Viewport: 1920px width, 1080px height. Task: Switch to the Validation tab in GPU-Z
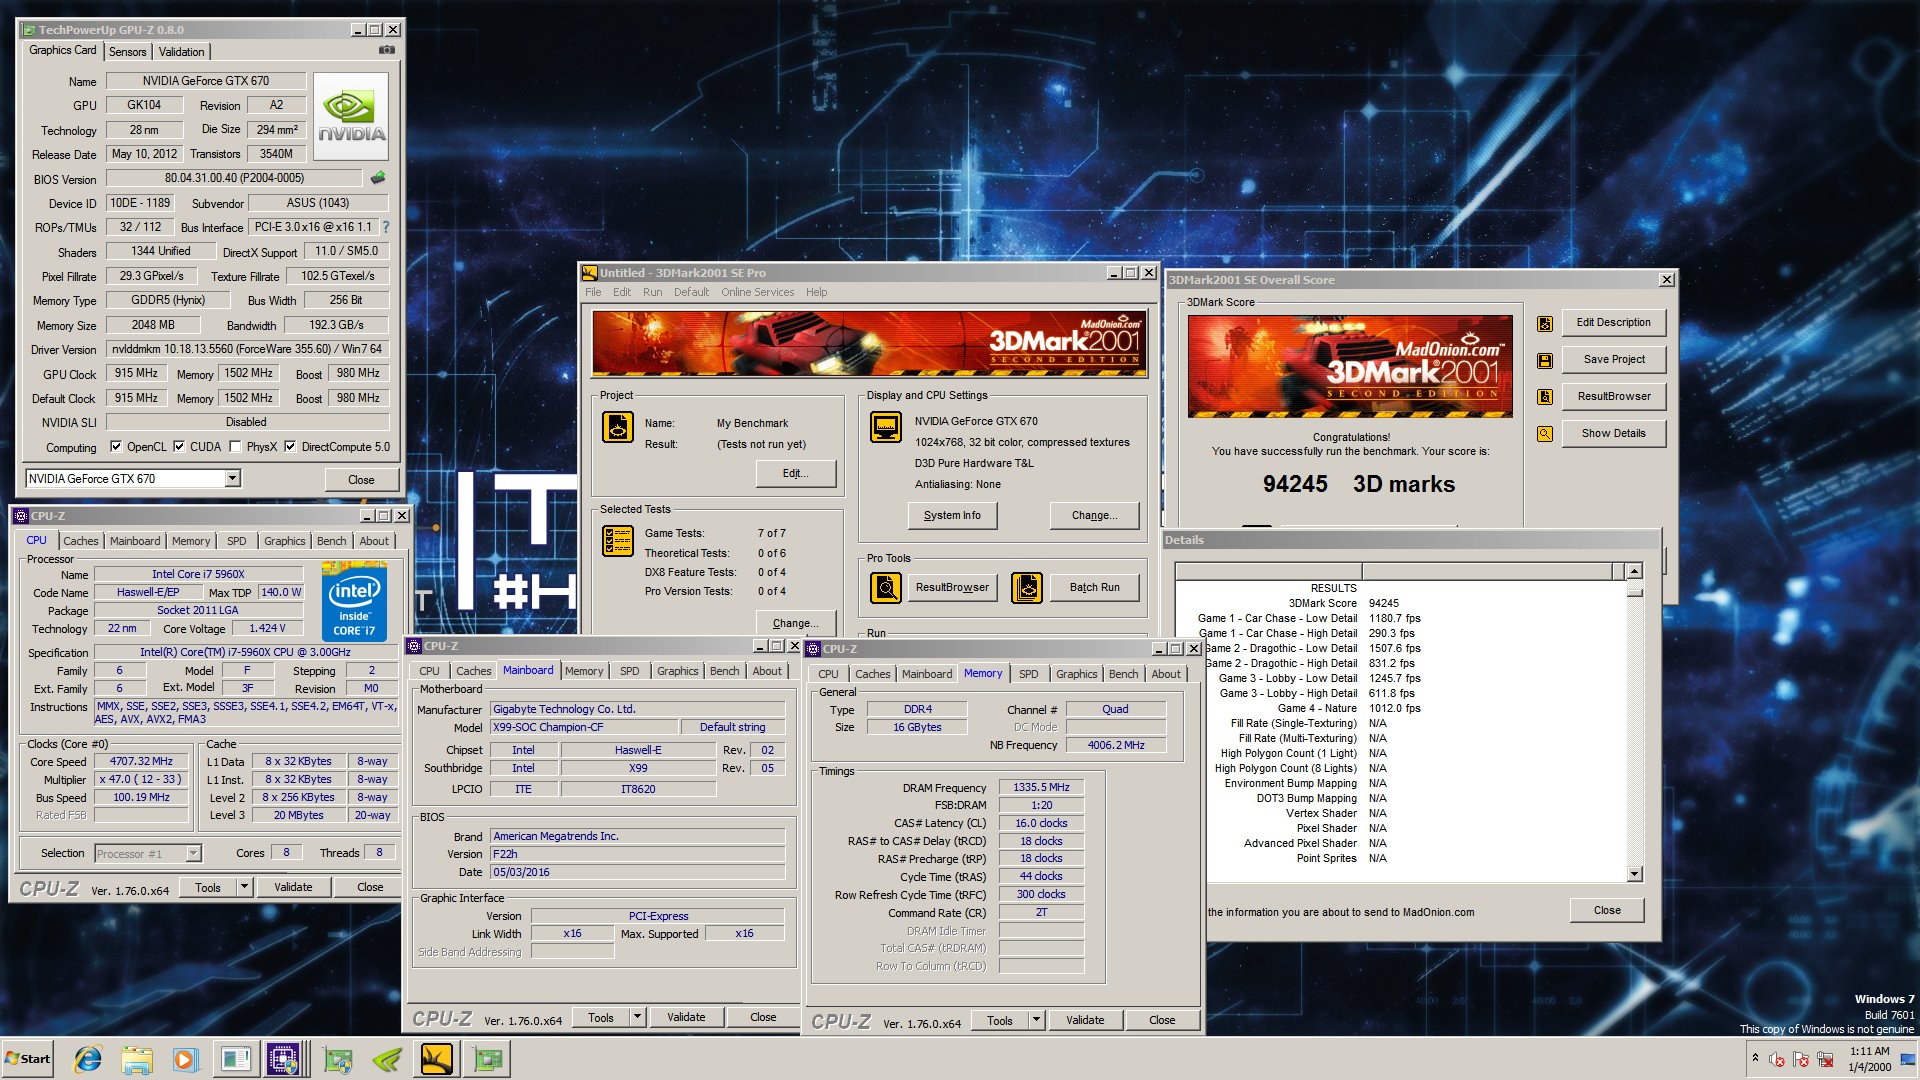(181, 52)
